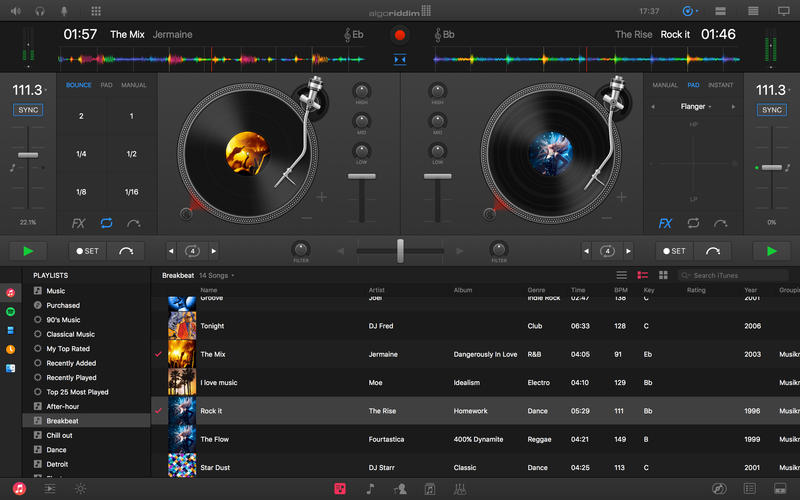Play the left deck
Viewport: 800px width, 500px height.
[28, 251]
